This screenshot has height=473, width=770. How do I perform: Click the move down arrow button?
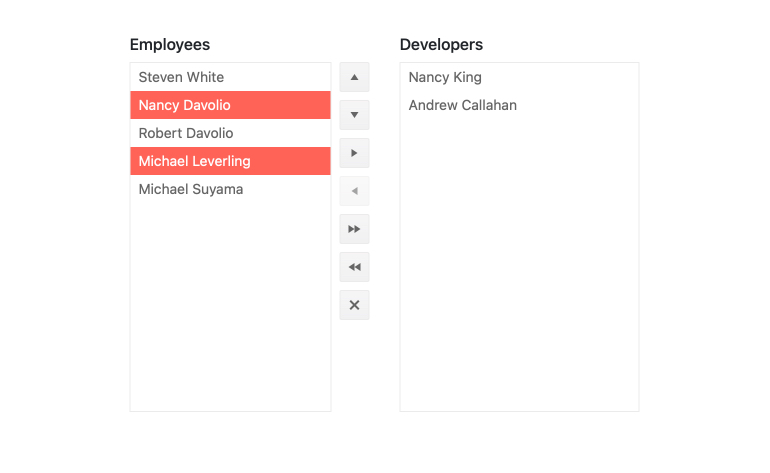tap(354, 115)
